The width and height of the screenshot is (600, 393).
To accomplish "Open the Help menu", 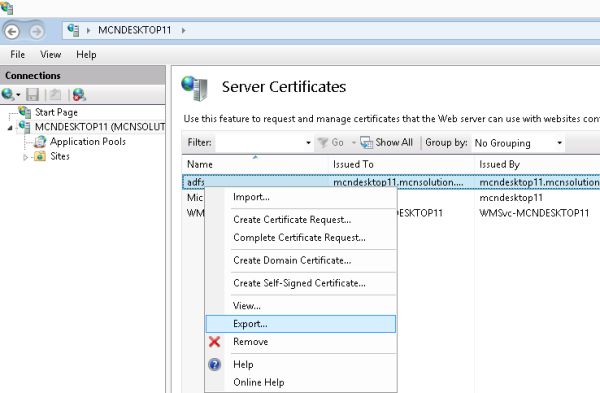I will click(86, 55).
